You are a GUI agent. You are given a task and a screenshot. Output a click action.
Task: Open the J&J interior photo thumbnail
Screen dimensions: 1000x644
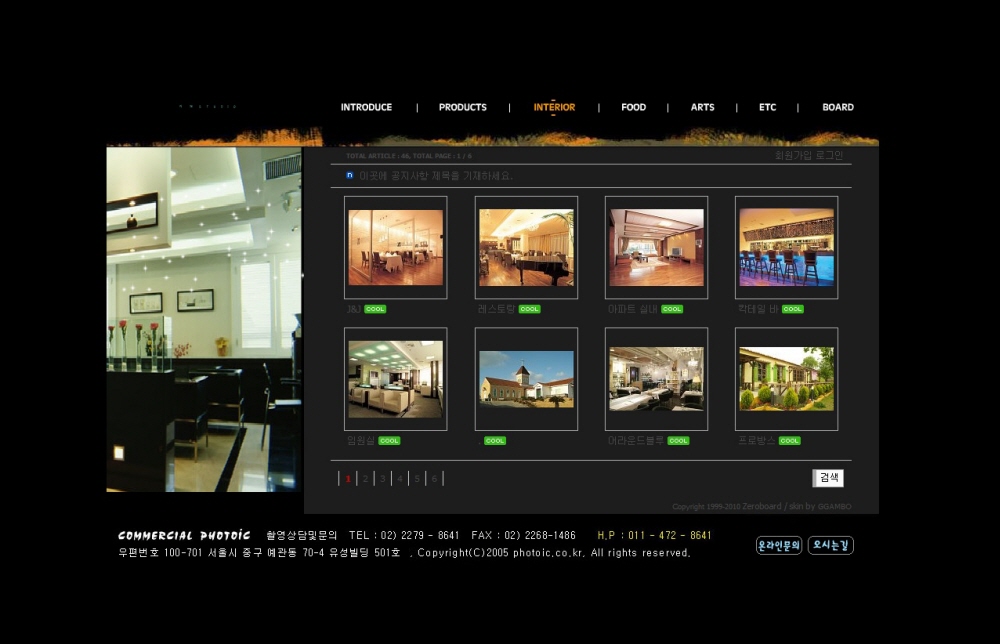pos(395,247)
